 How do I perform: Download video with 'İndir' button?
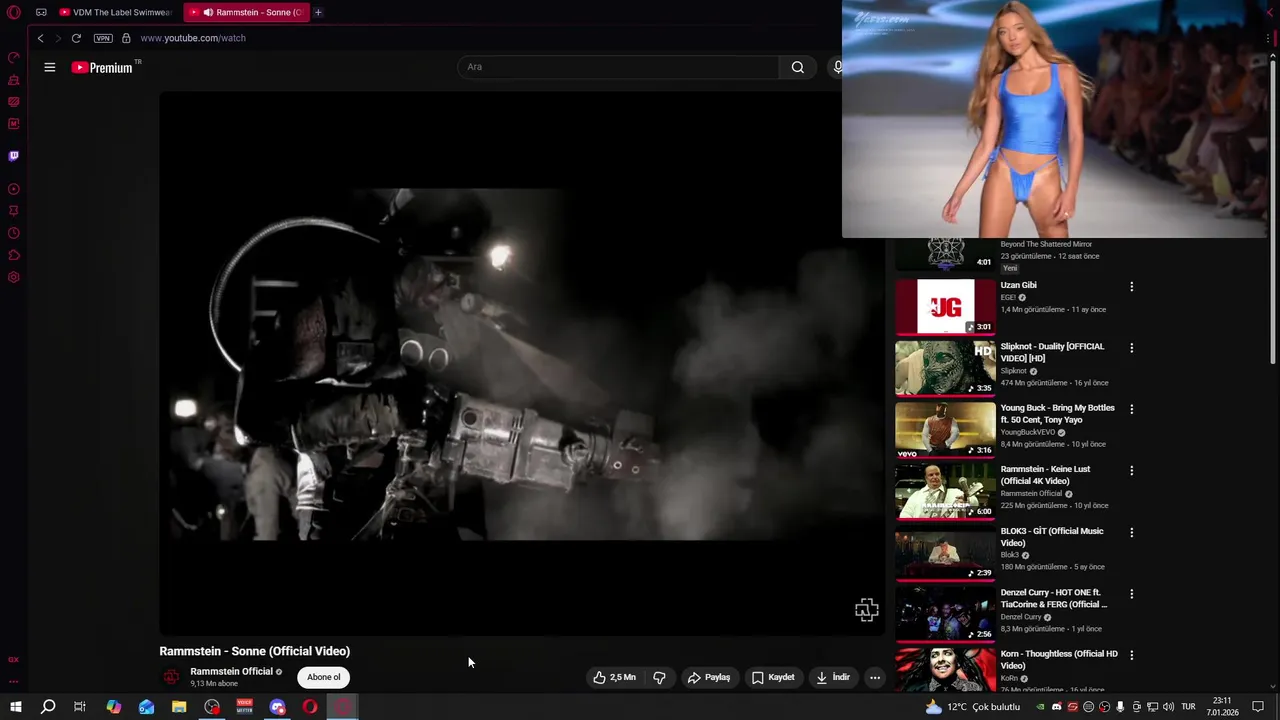pos(833,677)
